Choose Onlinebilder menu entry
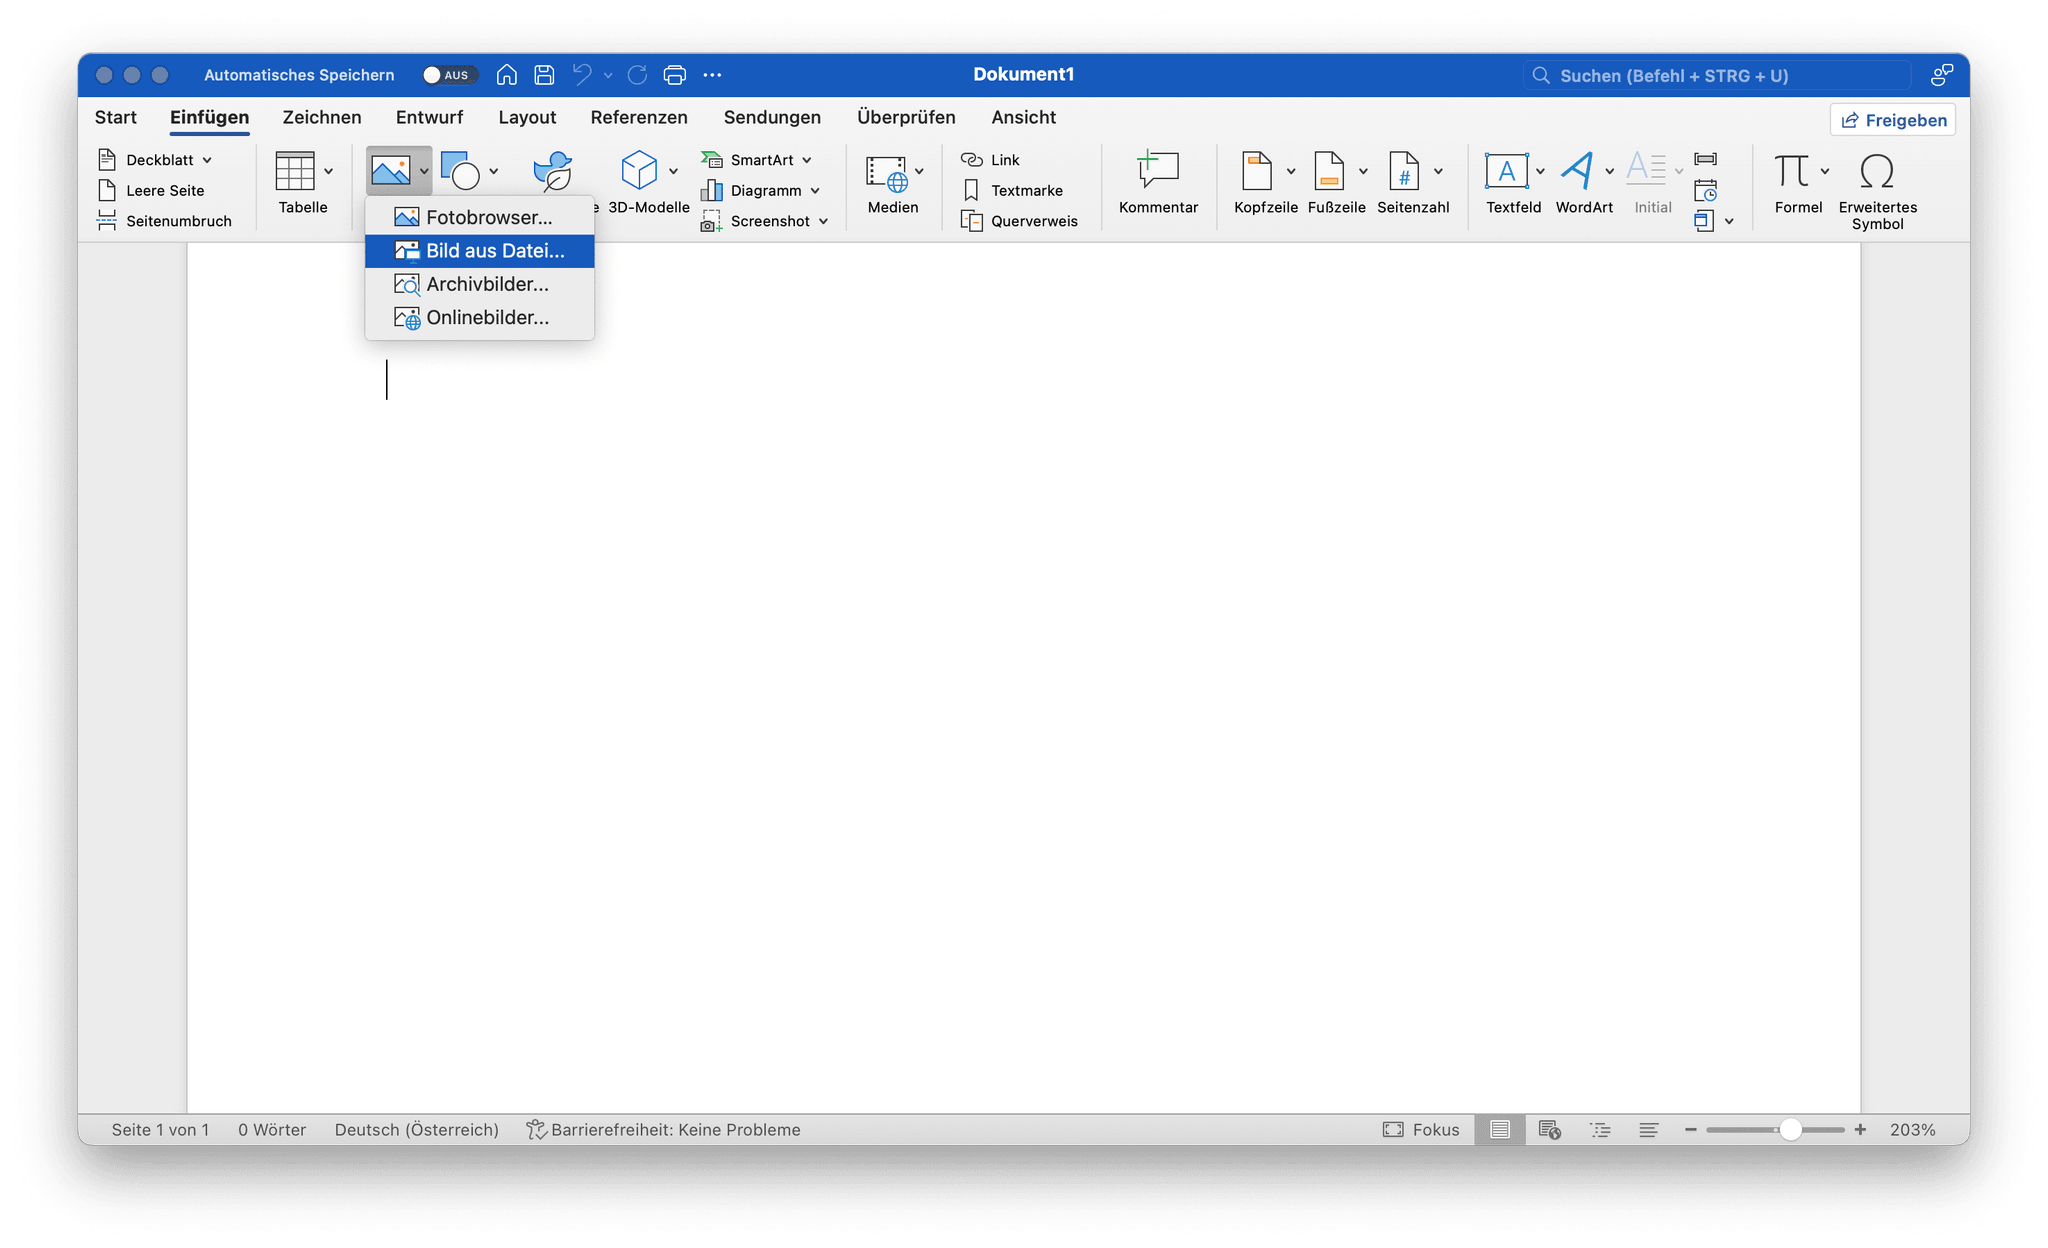This screenshot has height=1248, width=2048. pos(480,318)
